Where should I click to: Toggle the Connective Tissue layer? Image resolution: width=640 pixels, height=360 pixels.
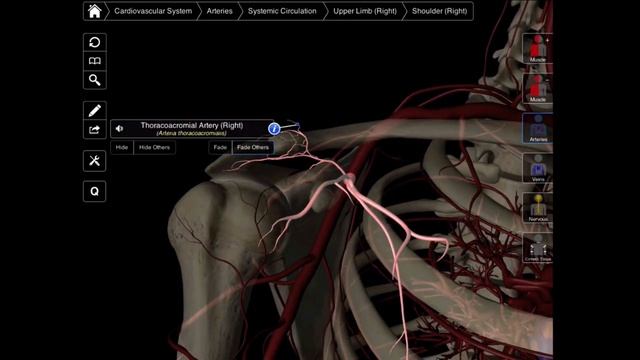point(538,248)
